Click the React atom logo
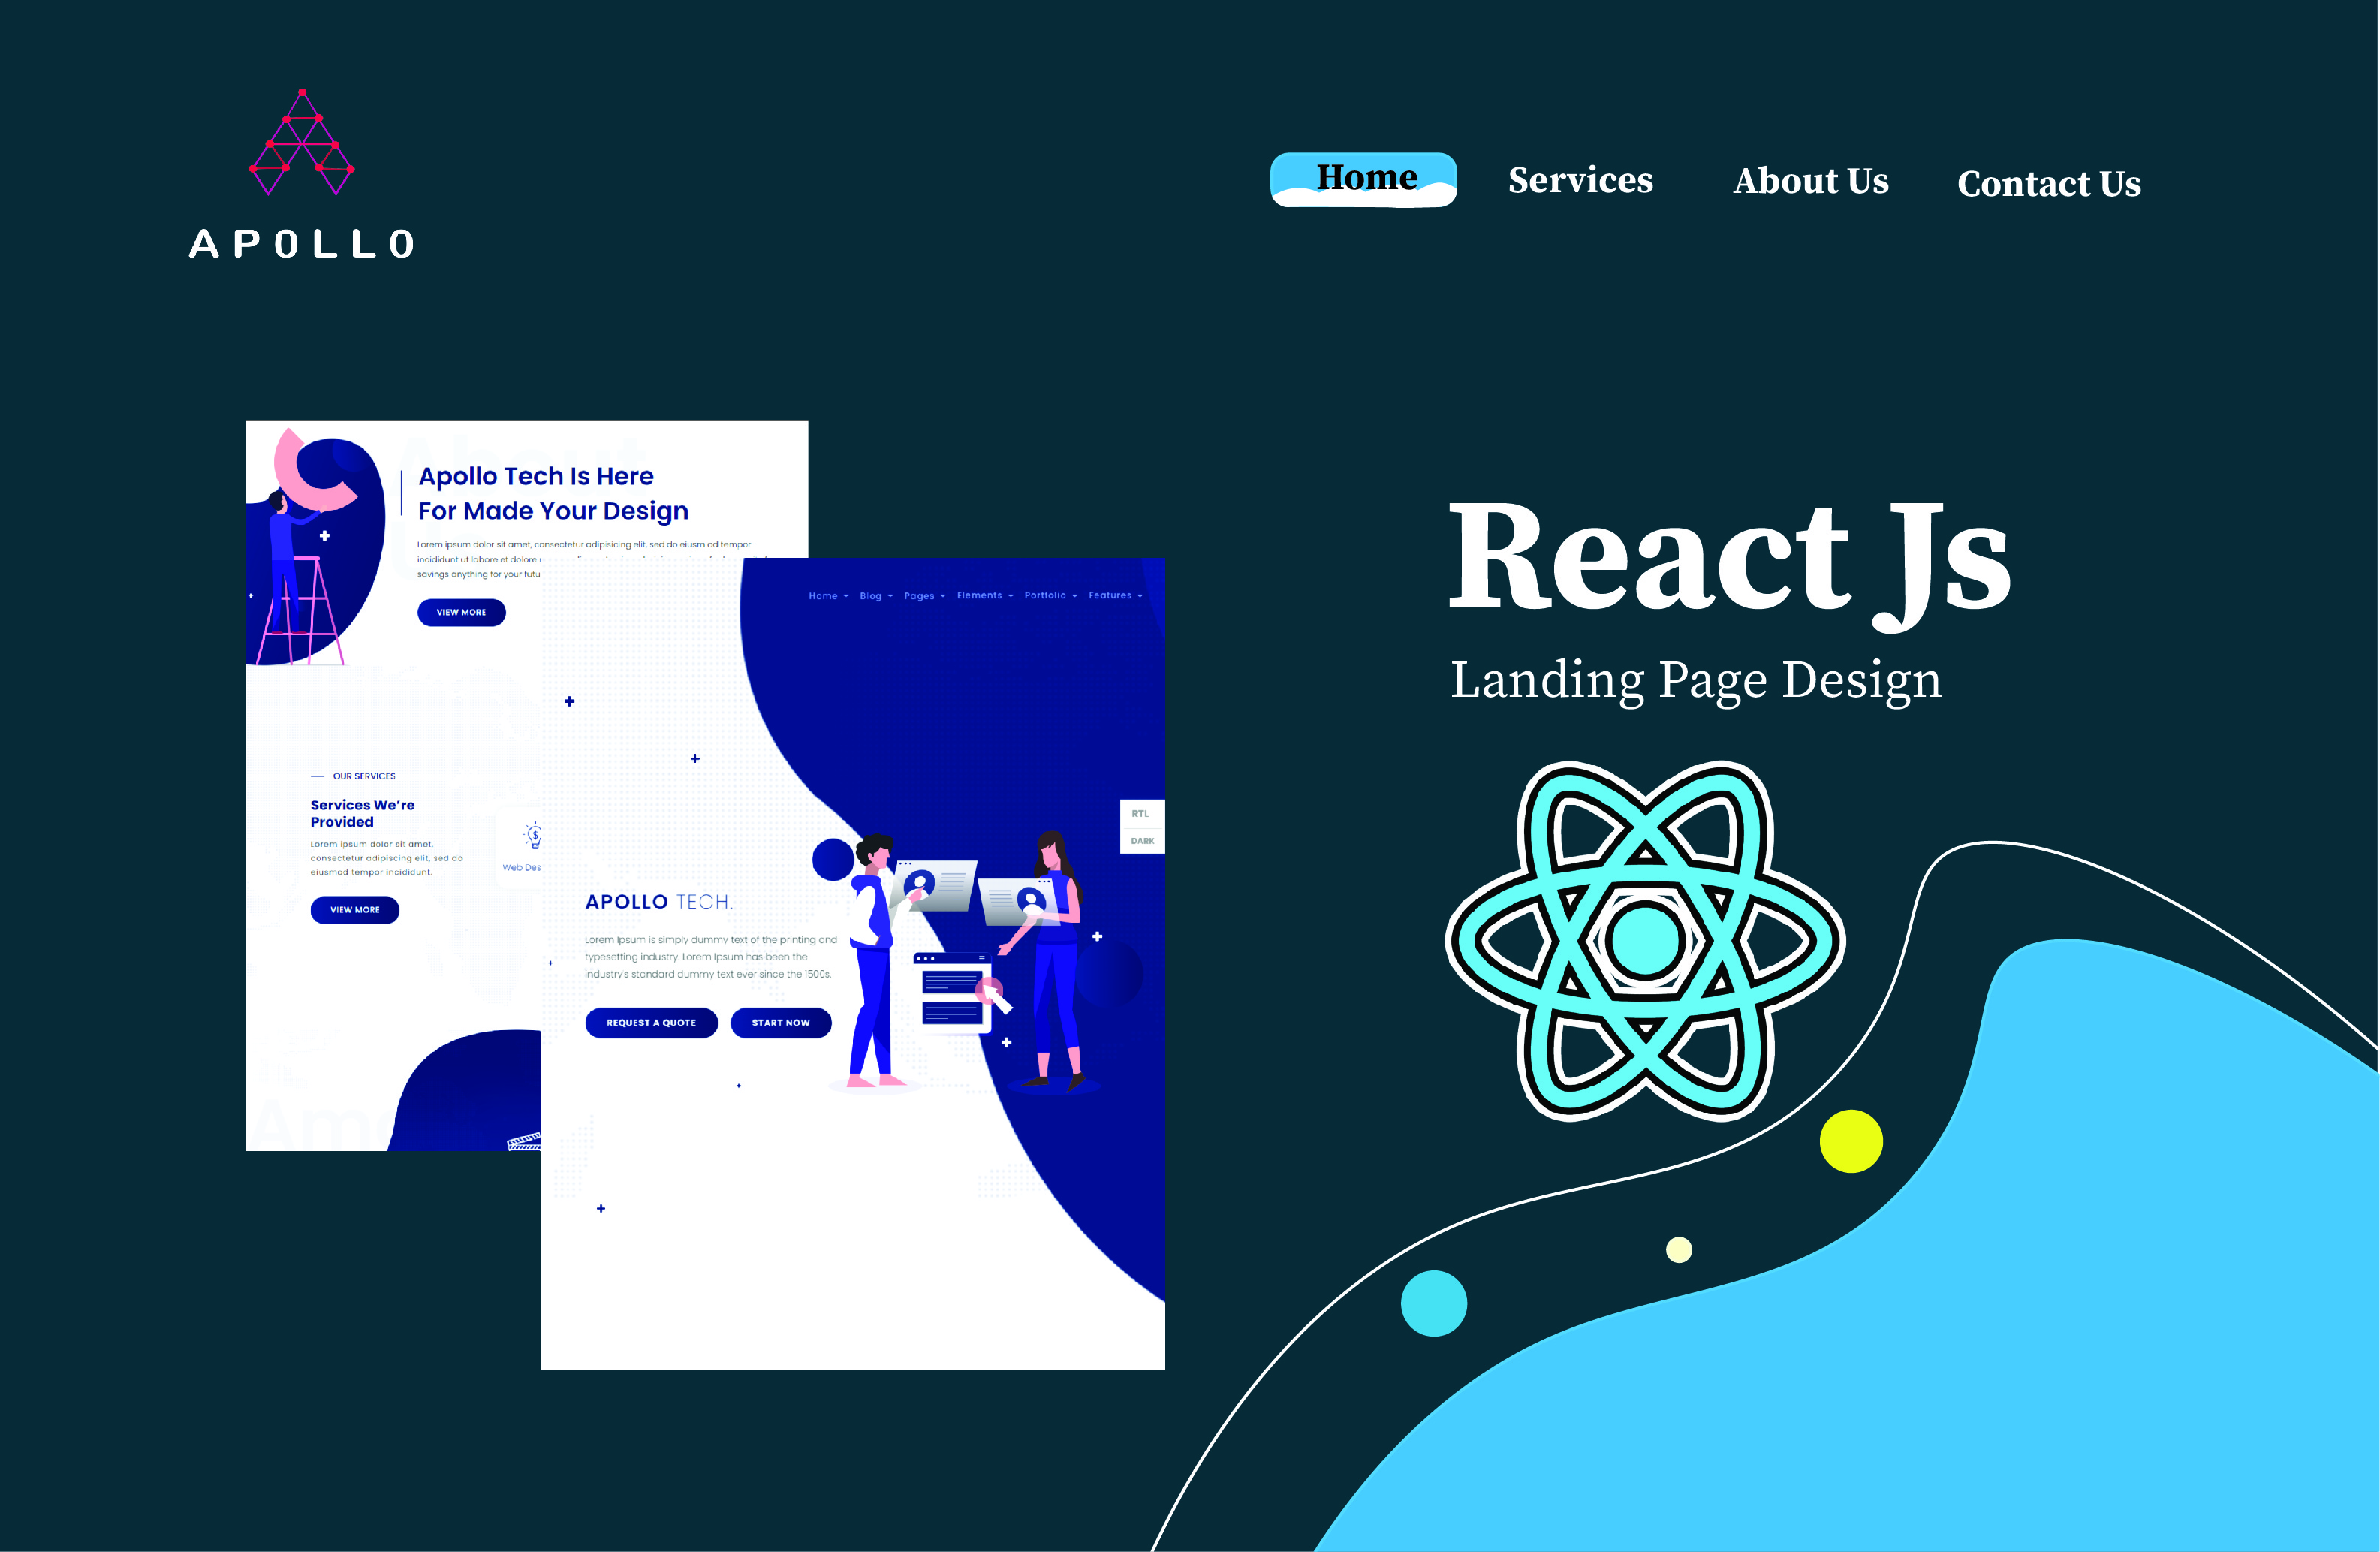 point(1644,940)
